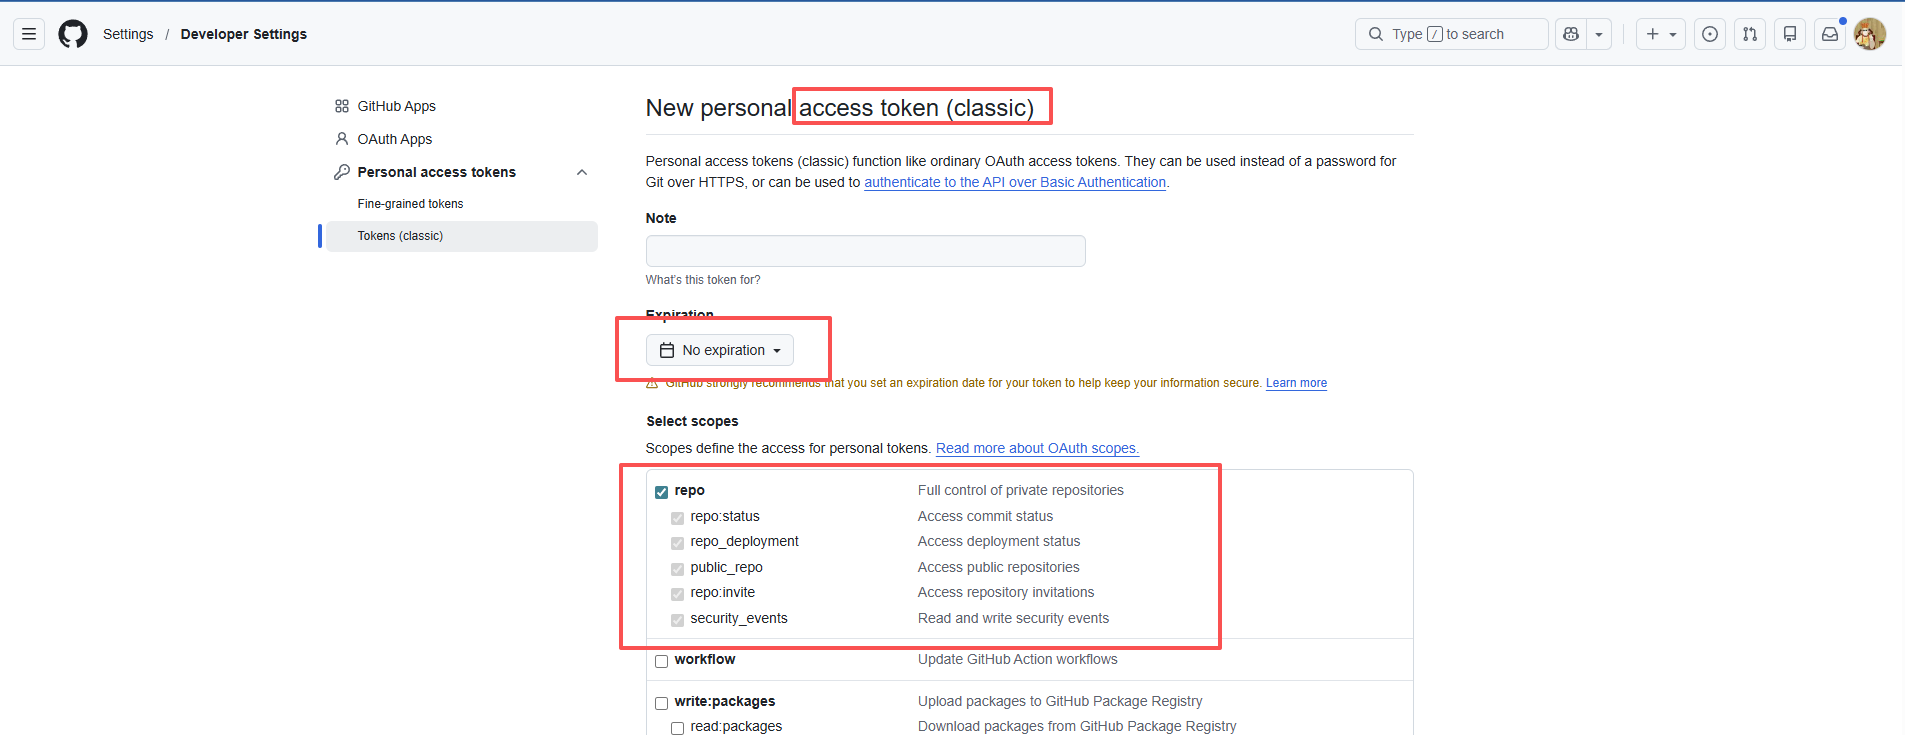Open the Copilot chat icon
Image resolution: width=1905 pixels, height=735 pixels.
1571,34
